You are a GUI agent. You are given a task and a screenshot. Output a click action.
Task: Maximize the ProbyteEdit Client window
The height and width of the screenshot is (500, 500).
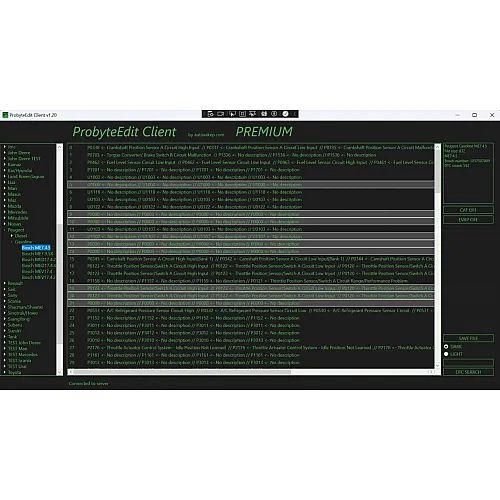click(x=474, y=115)
